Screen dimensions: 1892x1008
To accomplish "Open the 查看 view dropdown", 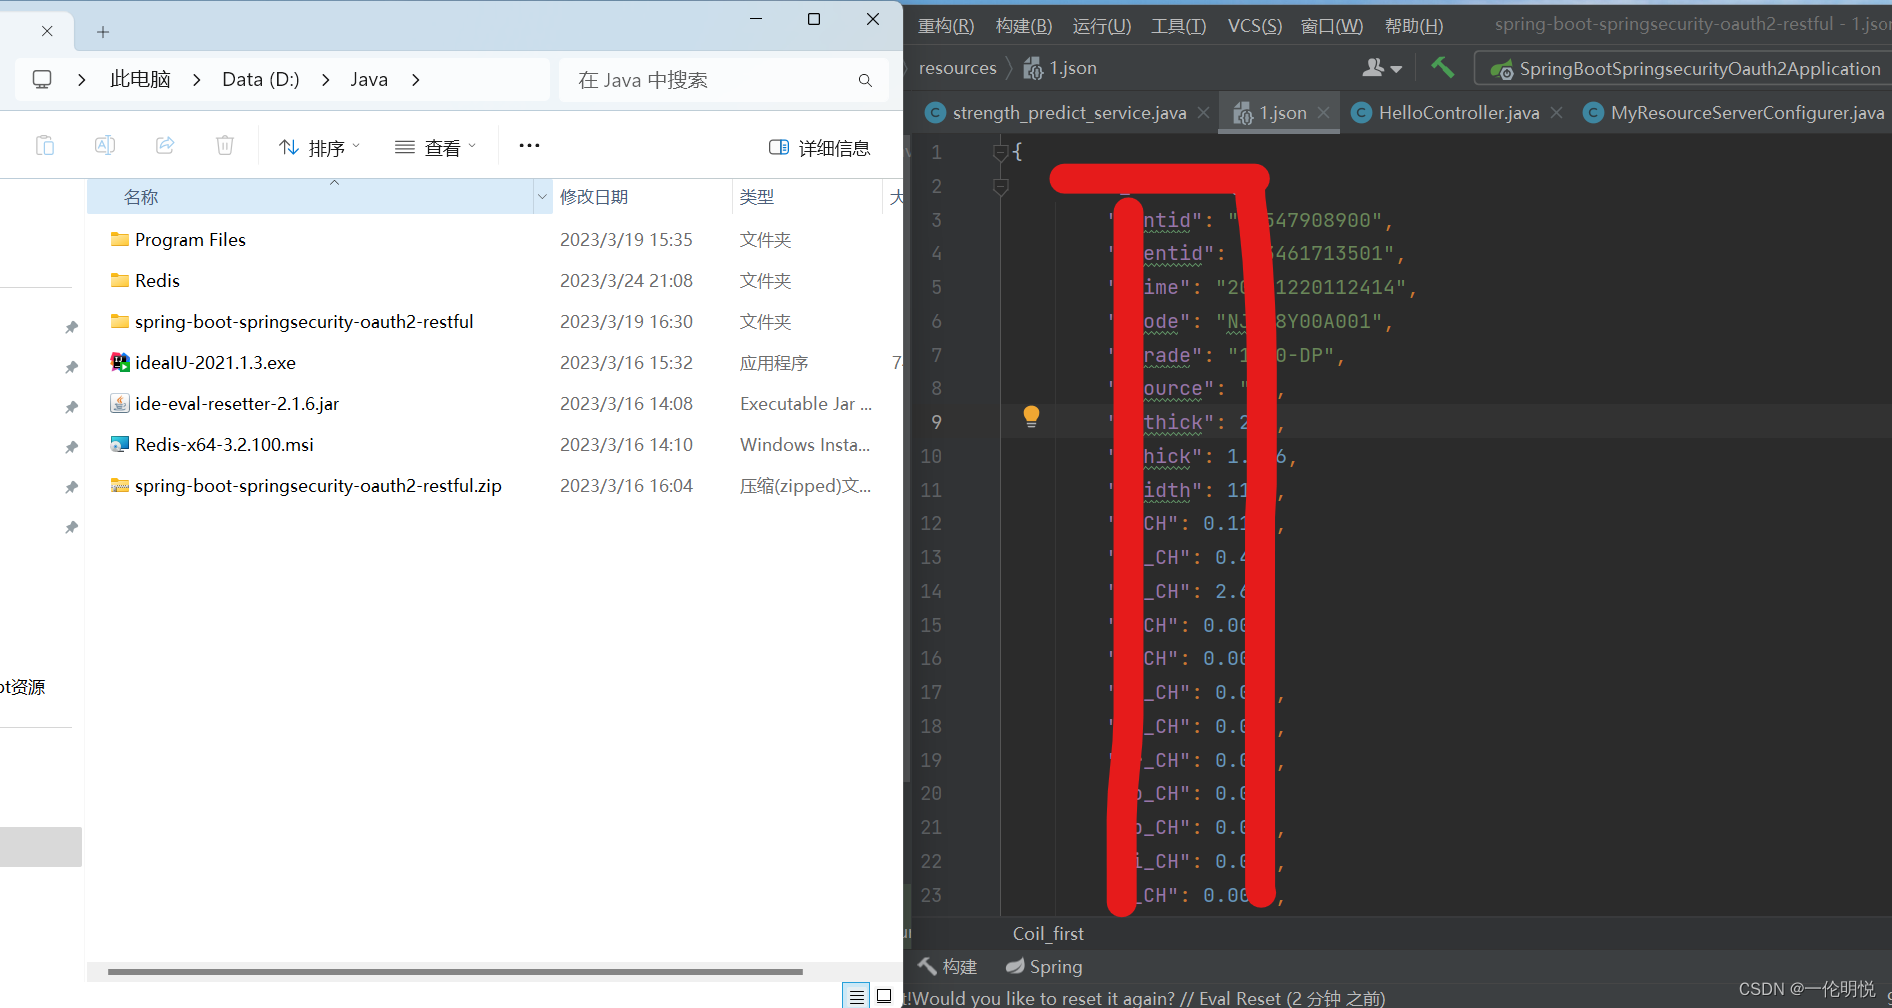I will 435,147.
